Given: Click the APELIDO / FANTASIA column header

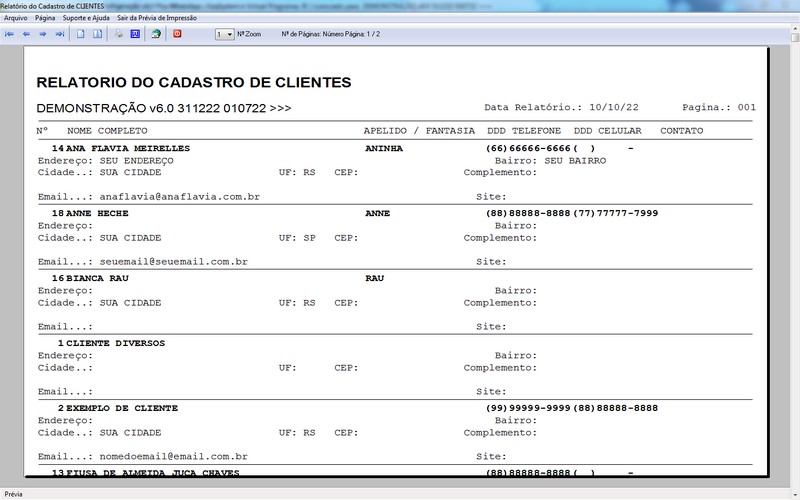Looking at the screenshot, I should 419,131.
